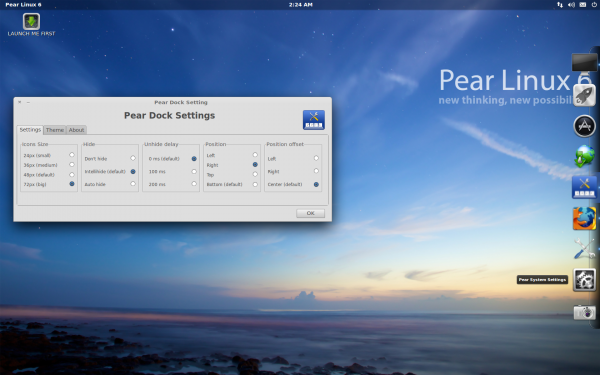Confirm with the OK button
The height and width of the screenshot is (375, 600).
point(310,213)
